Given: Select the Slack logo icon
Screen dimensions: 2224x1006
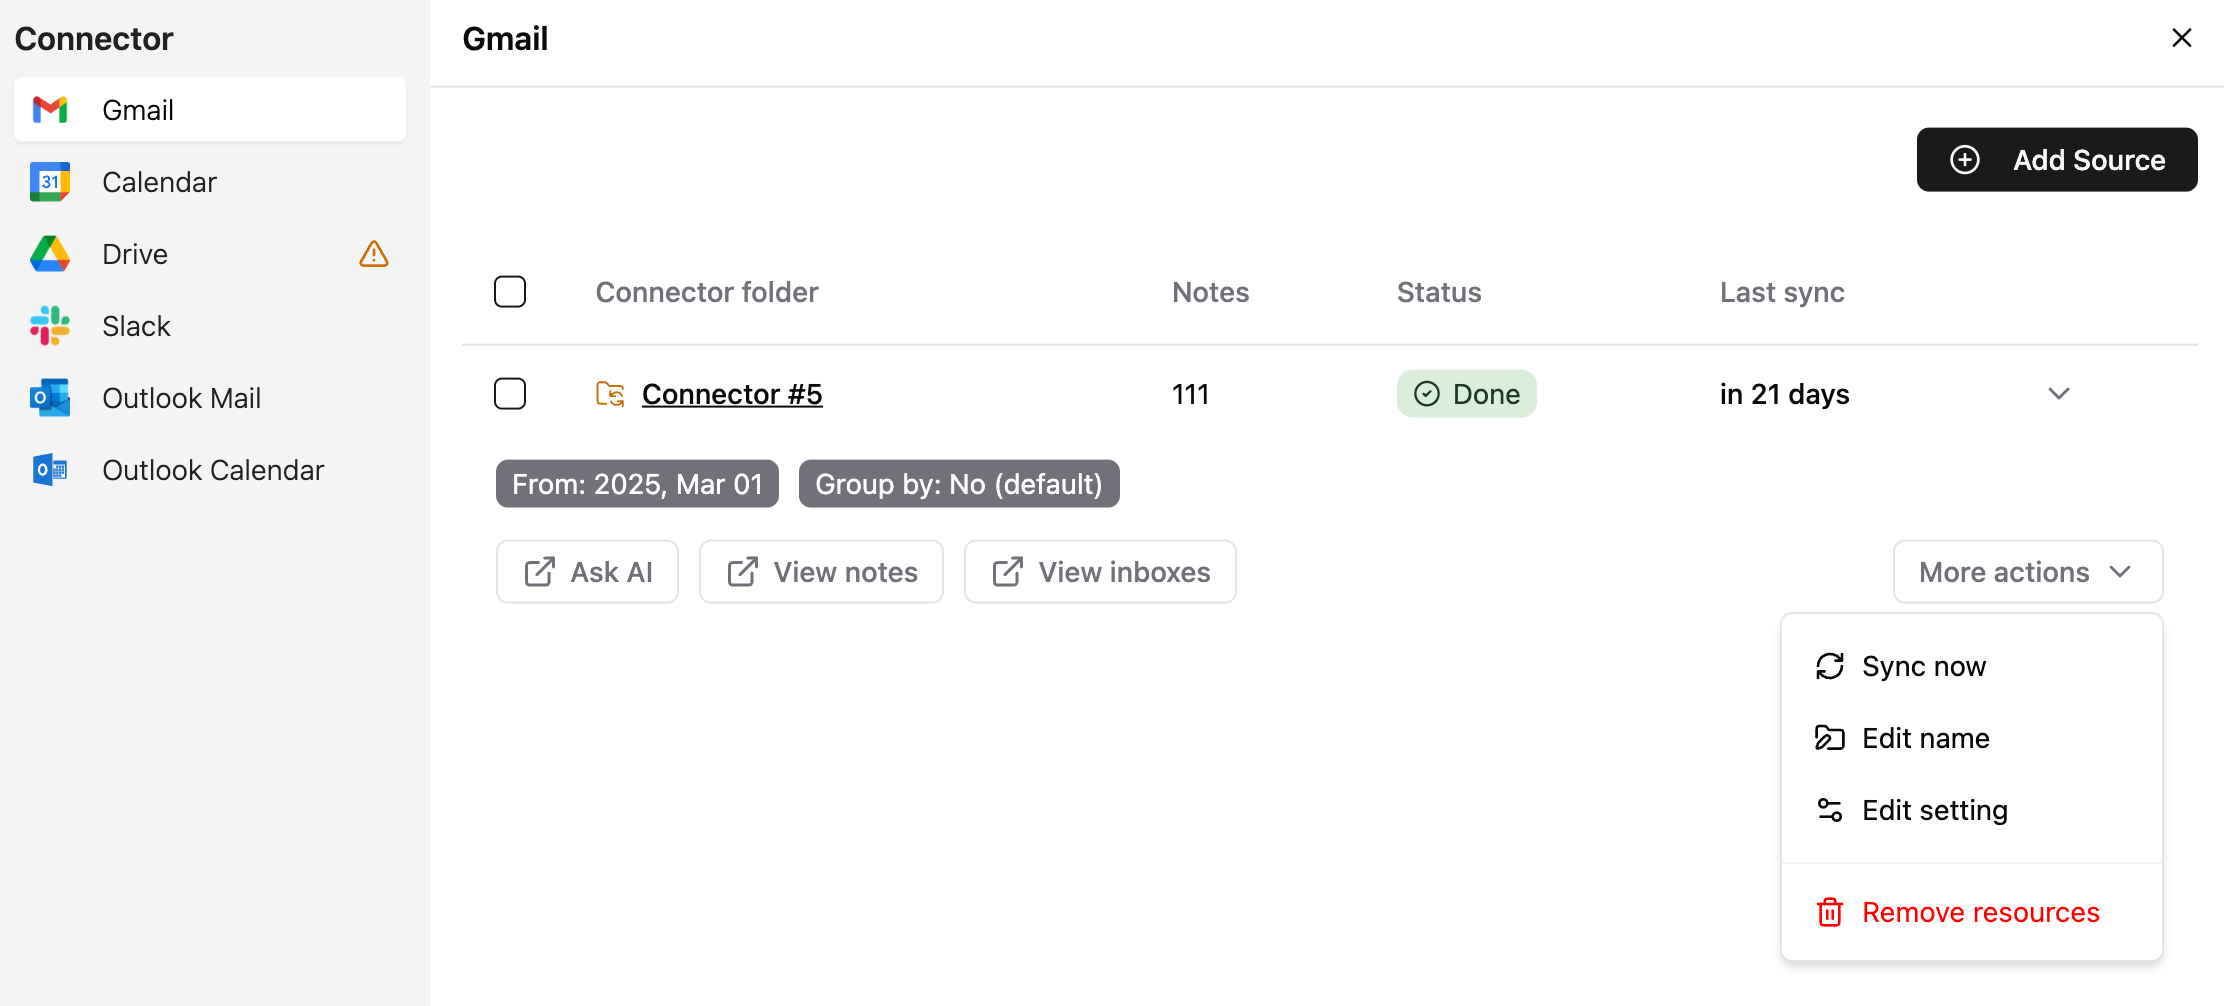Looking at the screenshot, I should [x=50, y=326].
